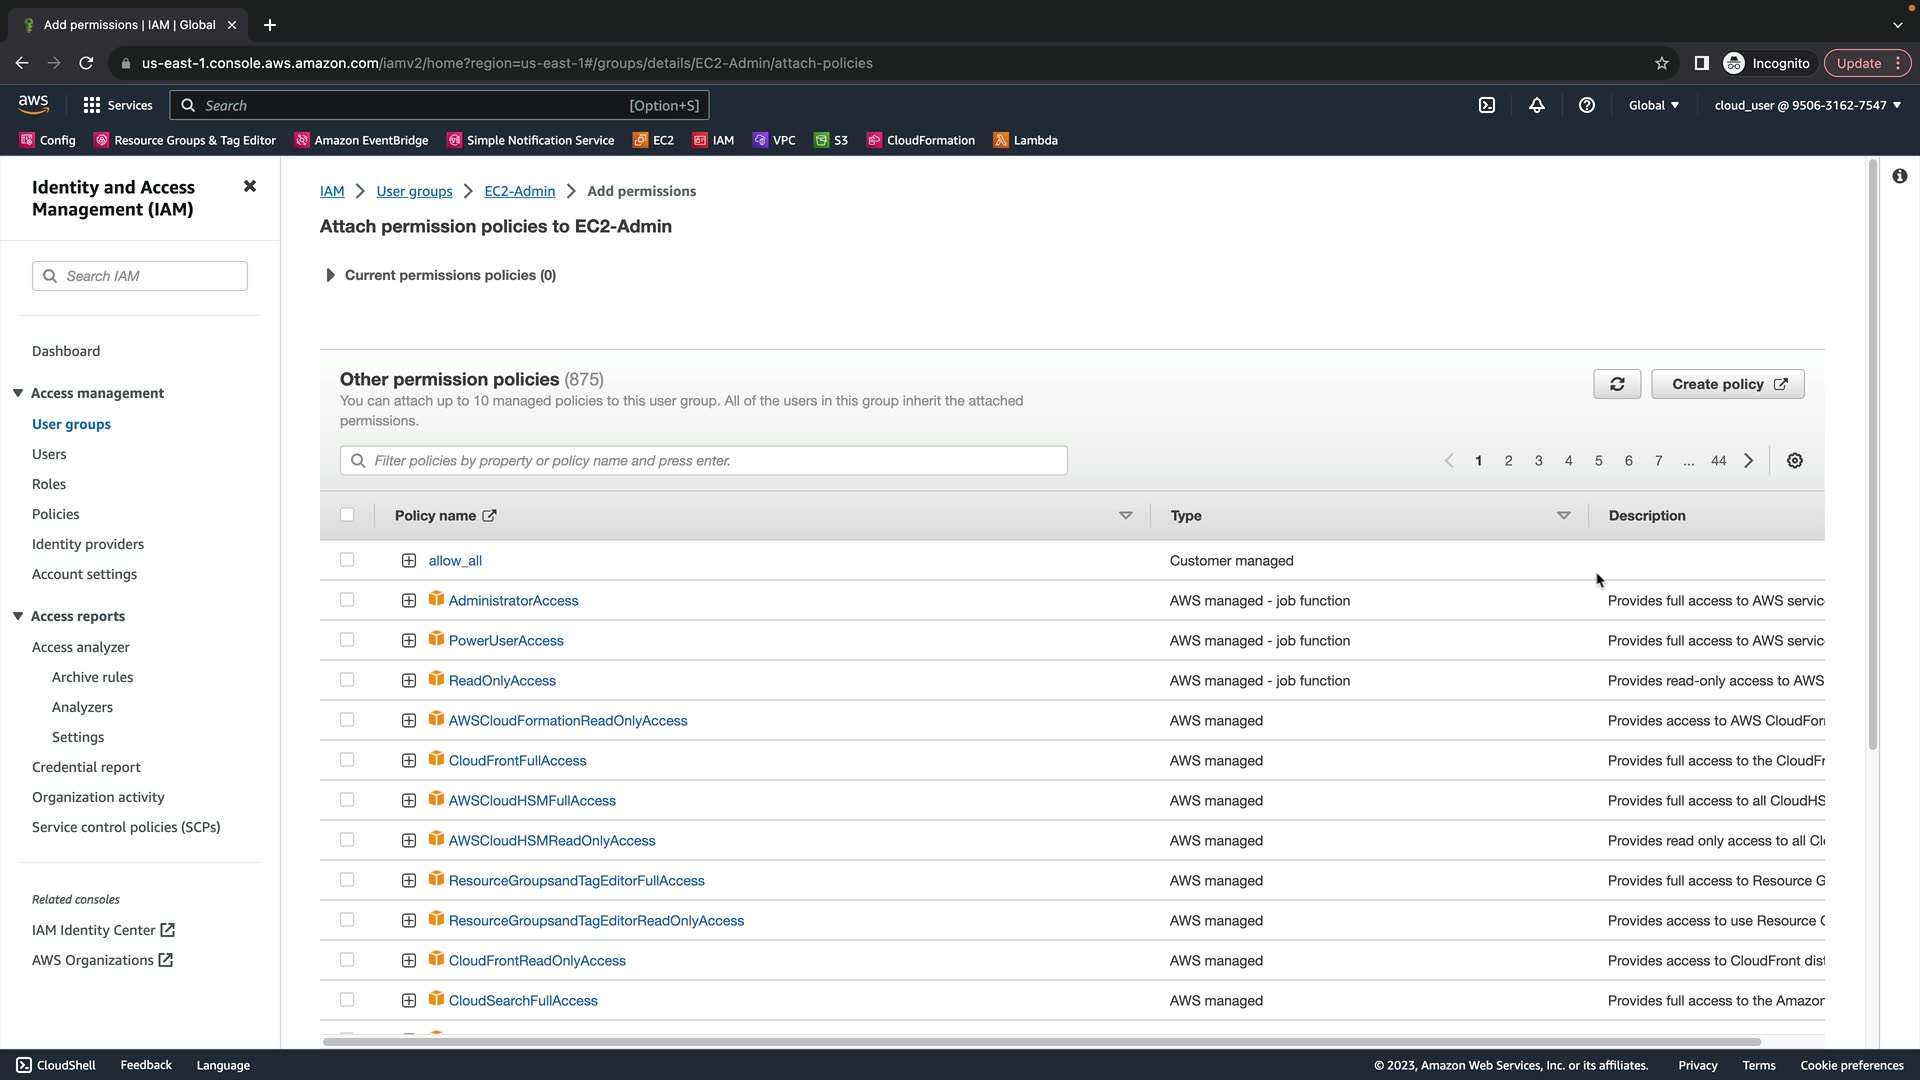The image size is (1920, 1080).
Task: Click the refresh policies button
Action: 1617,384
